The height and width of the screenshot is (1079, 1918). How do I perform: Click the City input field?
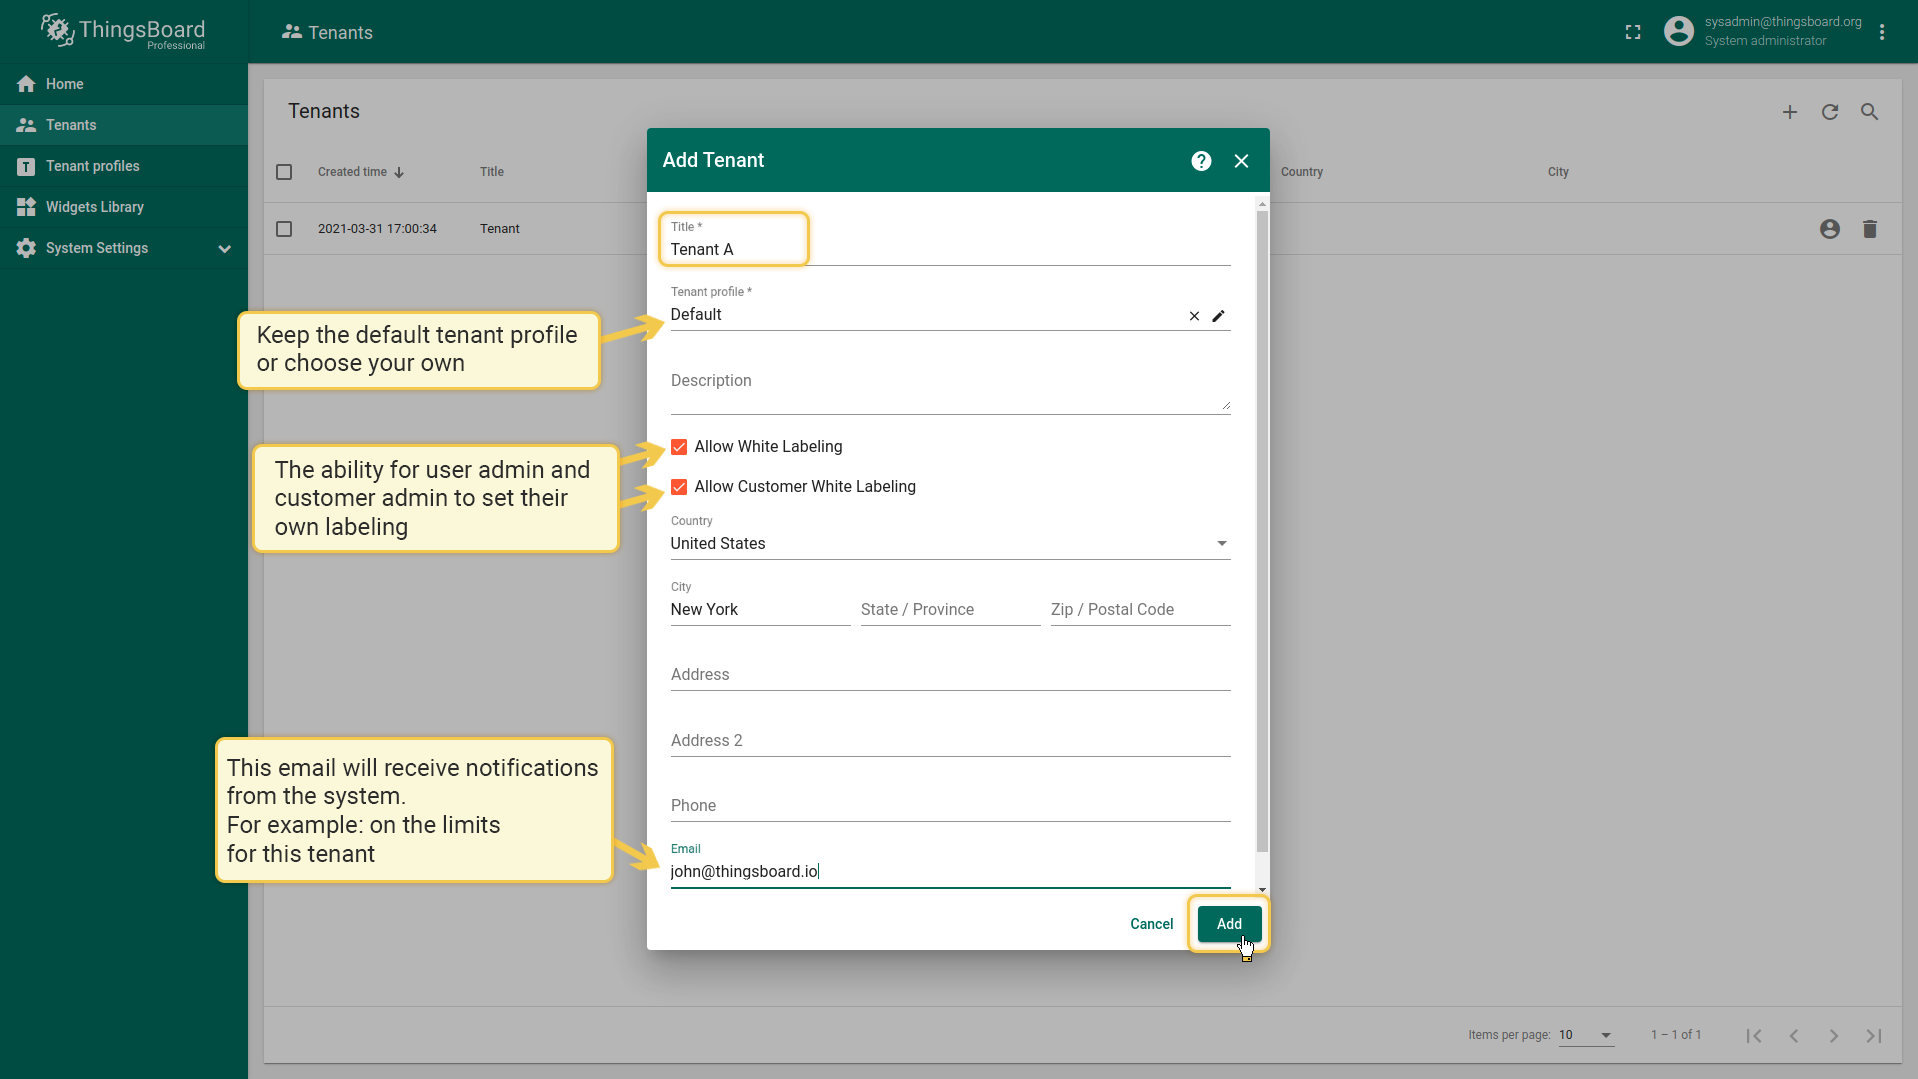[x=760, y=610]
